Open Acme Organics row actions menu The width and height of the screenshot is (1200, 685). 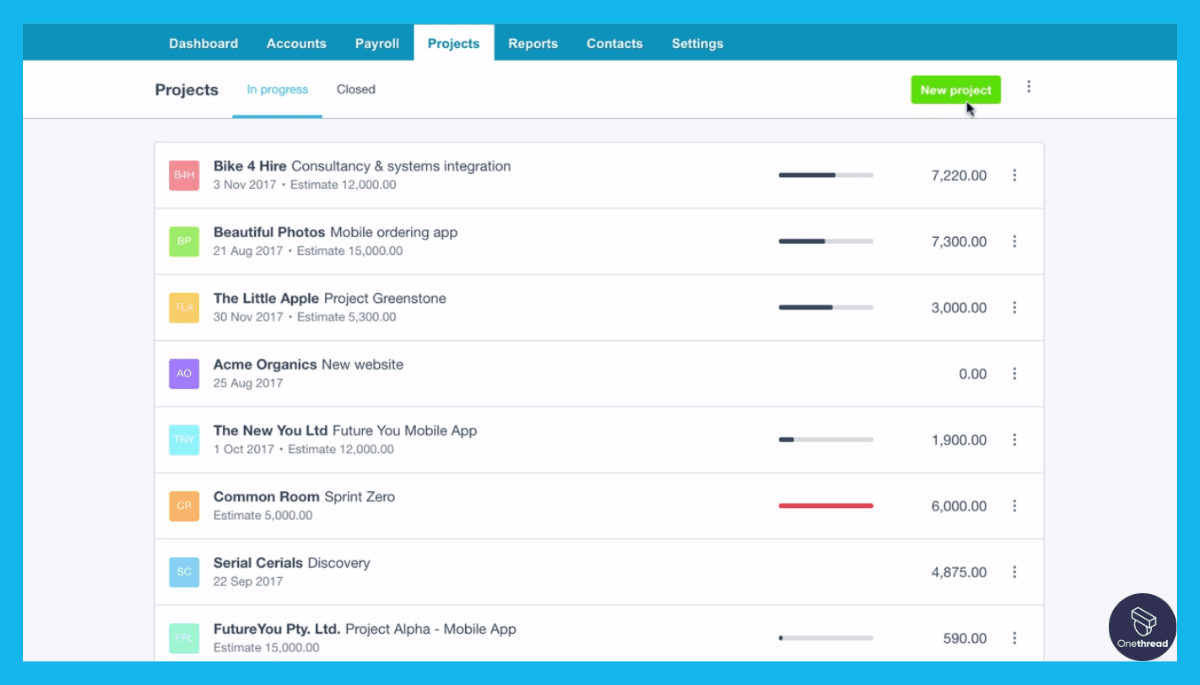1015,372
